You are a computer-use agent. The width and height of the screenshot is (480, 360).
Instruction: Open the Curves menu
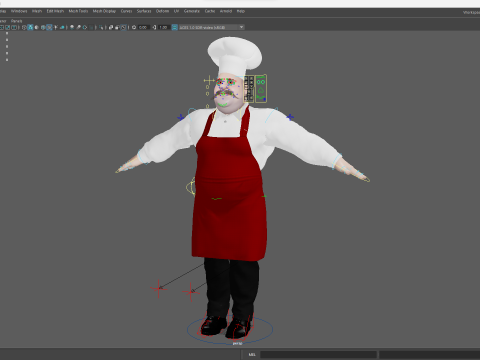[126, 11]
